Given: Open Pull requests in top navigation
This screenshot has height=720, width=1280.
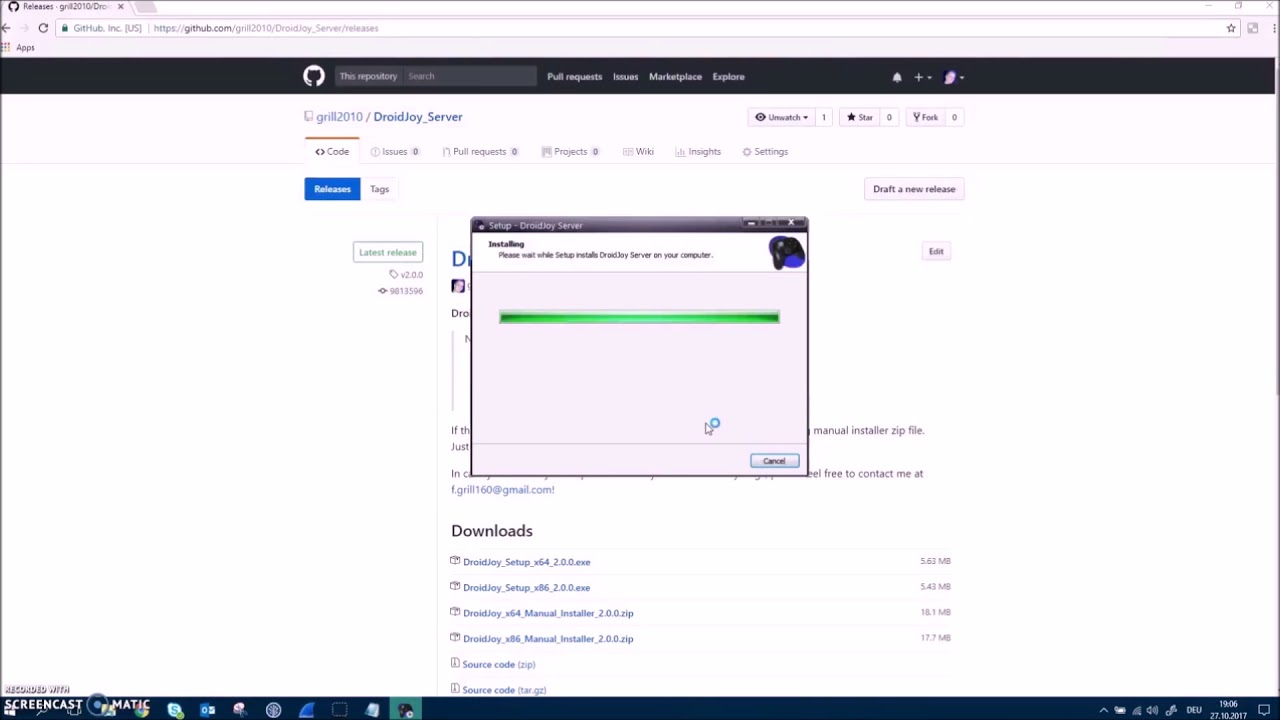Looking at the screenshot, I should [574, 77].
